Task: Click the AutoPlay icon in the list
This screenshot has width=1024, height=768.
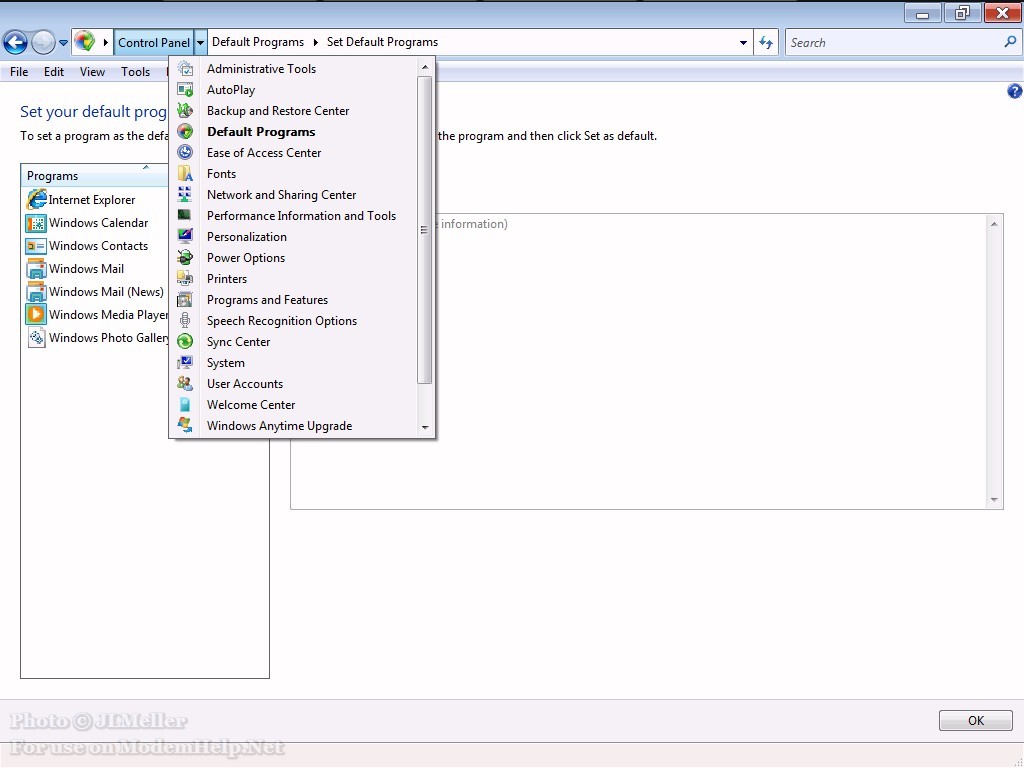Action: 185,89
